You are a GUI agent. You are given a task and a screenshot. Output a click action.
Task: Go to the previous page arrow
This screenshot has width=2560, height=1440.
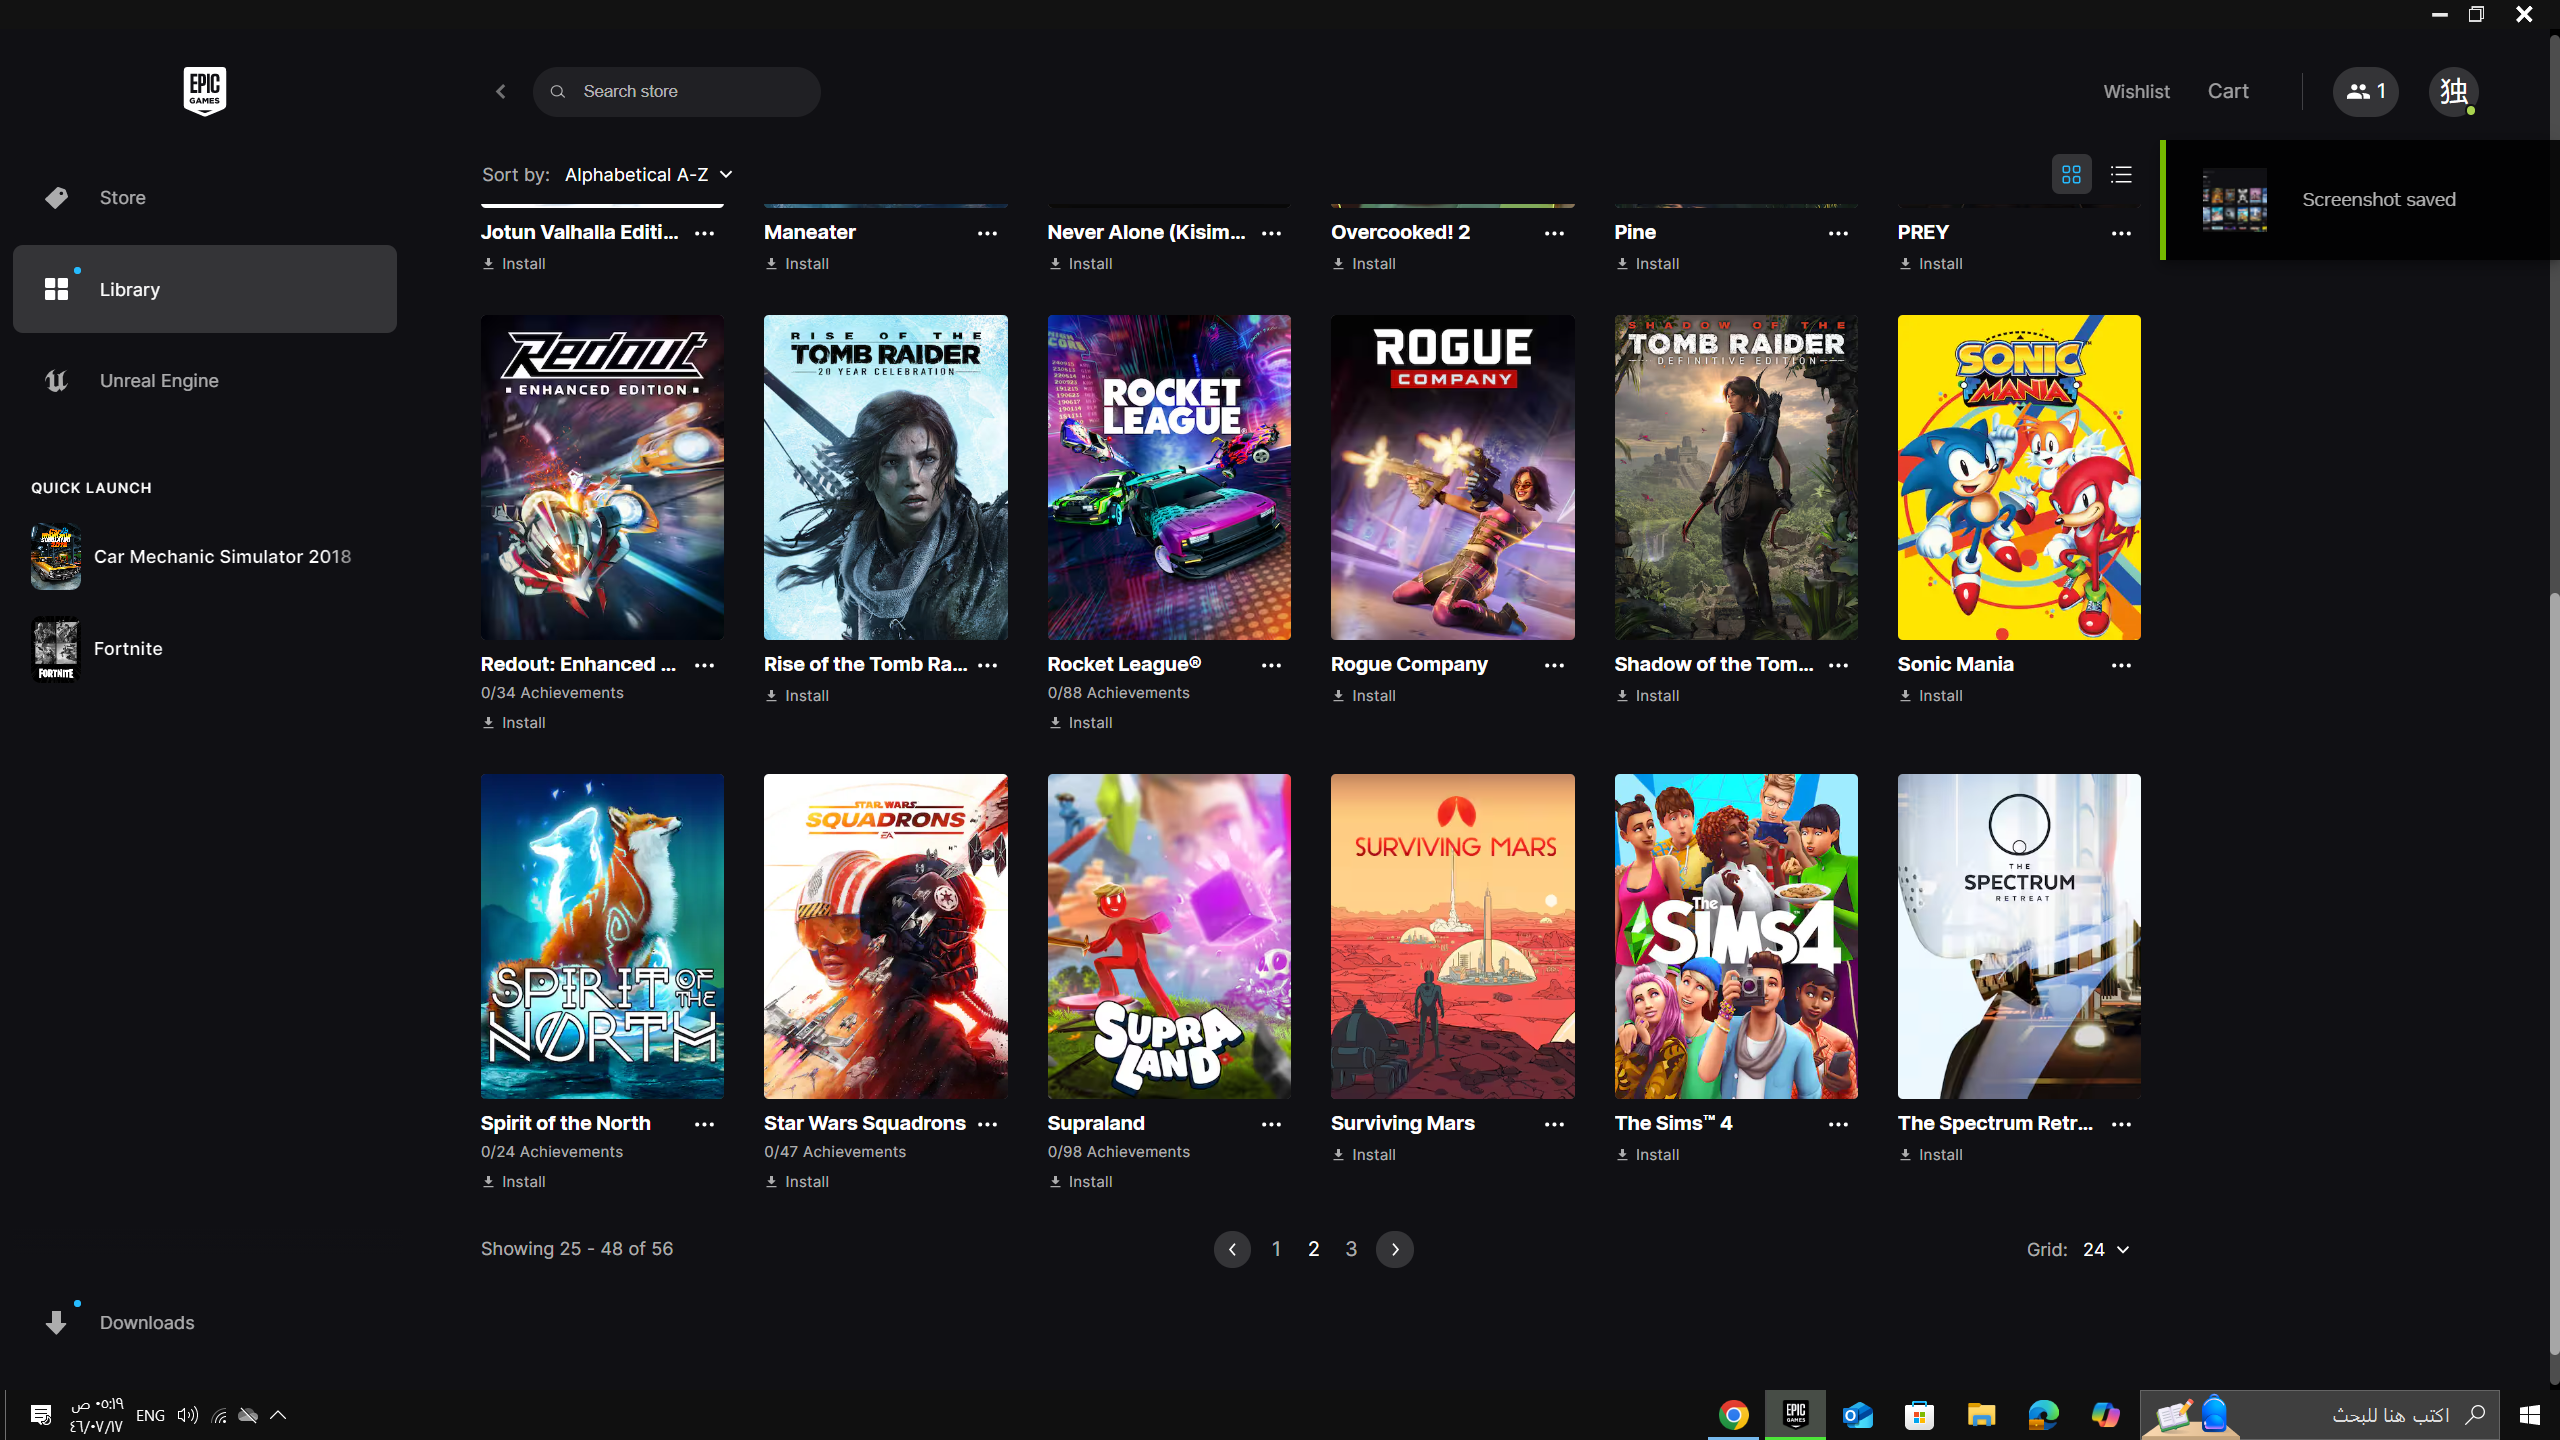1232,1249
